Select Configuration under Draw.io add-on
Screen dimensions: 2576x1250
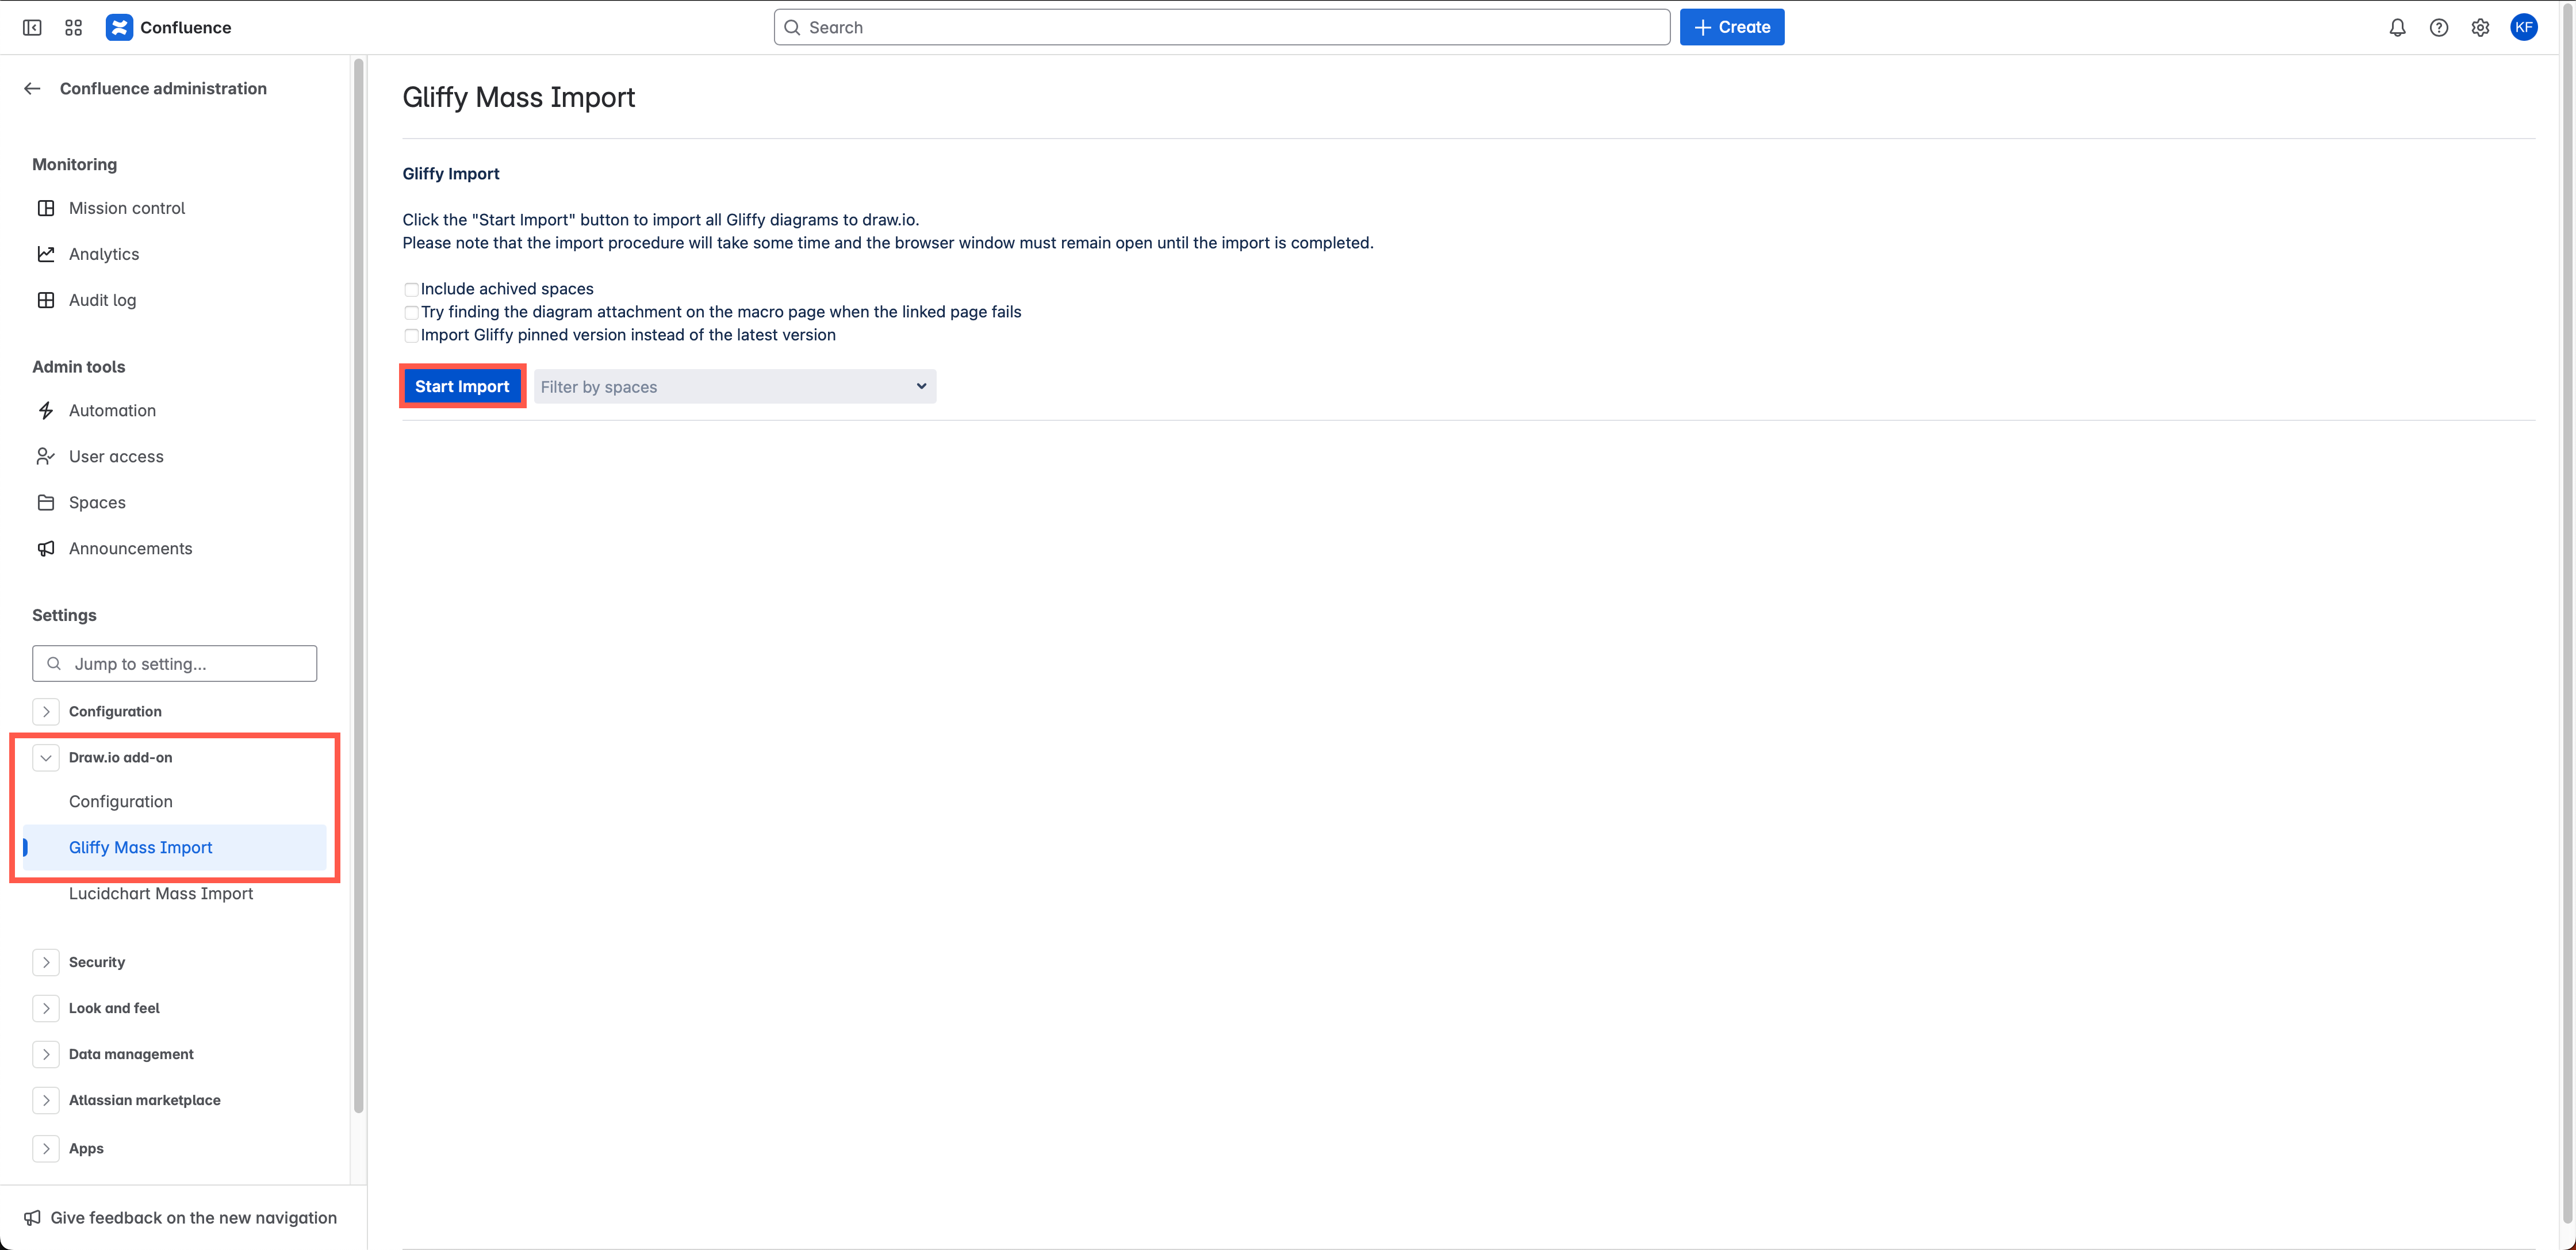coord(120,801)
